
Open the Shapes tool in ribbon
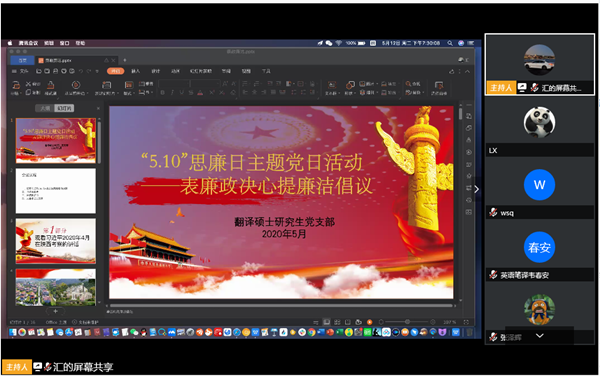pyautogui.click(x=350, y=85)
